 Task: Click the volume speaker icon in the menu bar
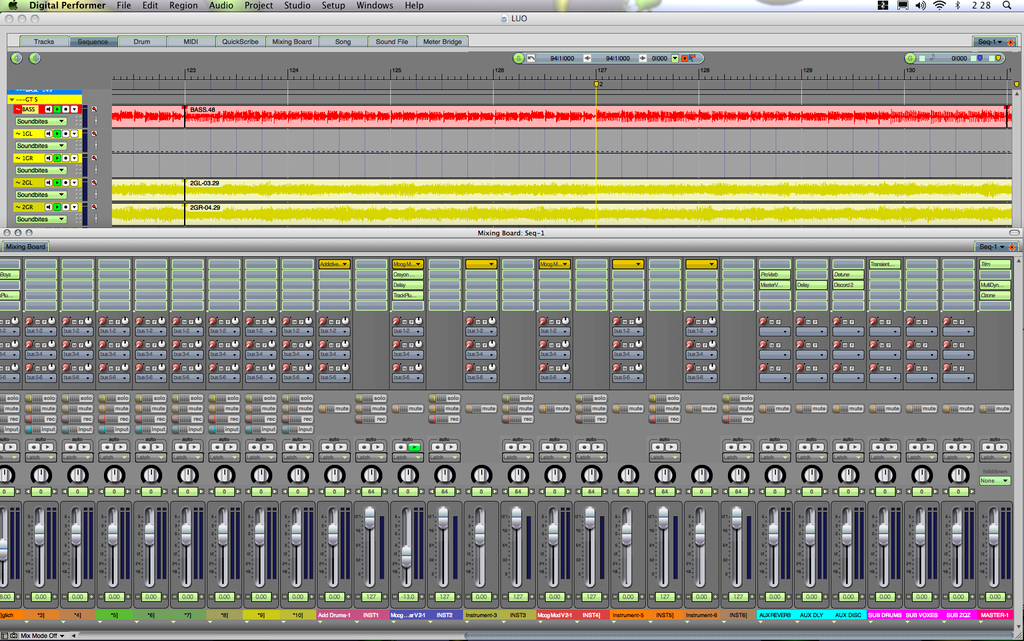coord(921,5)
